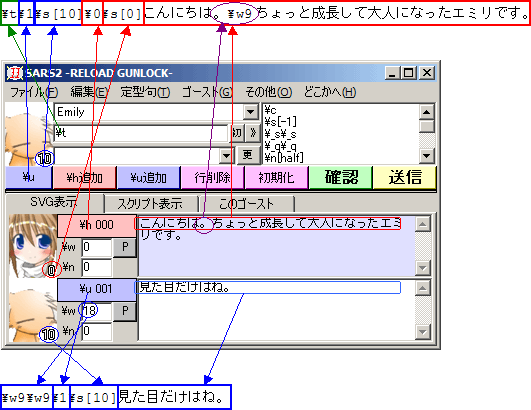The width and height of the screenshot is (531, 410).
Task: Expand the empty combo box next to 更
Action: click(226, 156)
